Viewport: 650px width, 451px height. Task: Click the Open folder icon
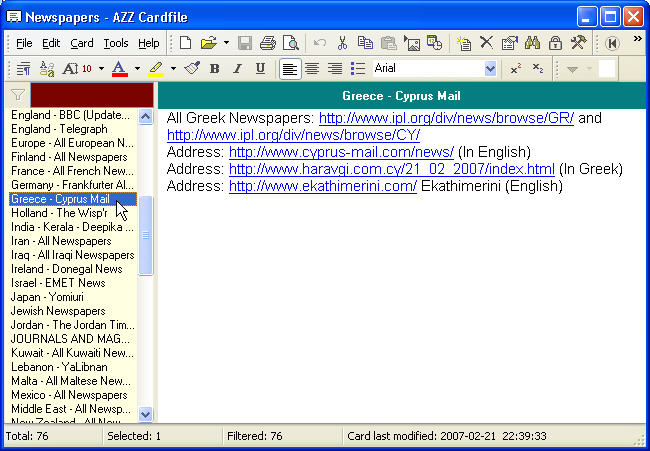[209, 43]
